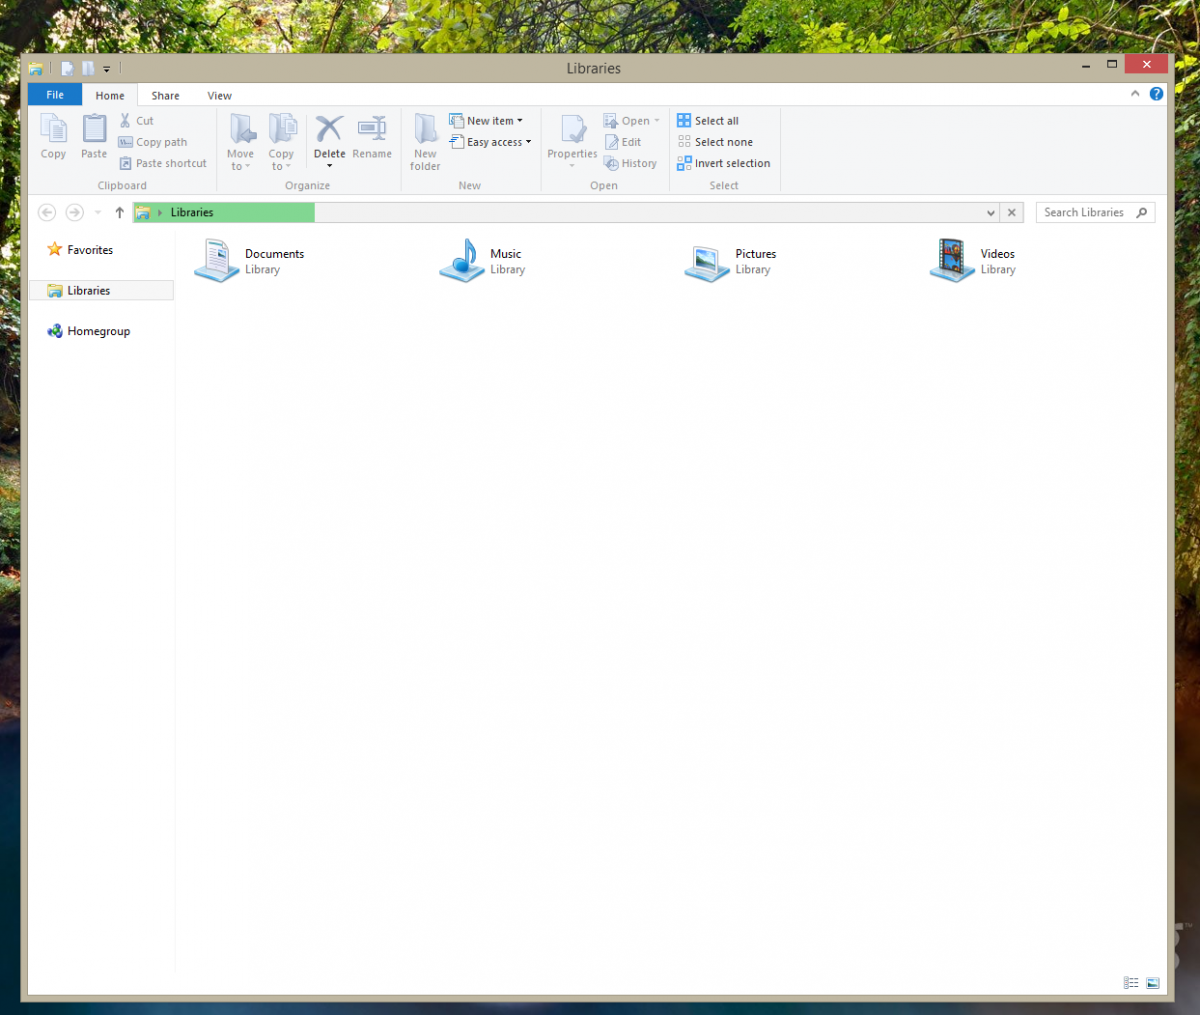
Task: Open the Copy to dropdown
Action: [281, 141]
